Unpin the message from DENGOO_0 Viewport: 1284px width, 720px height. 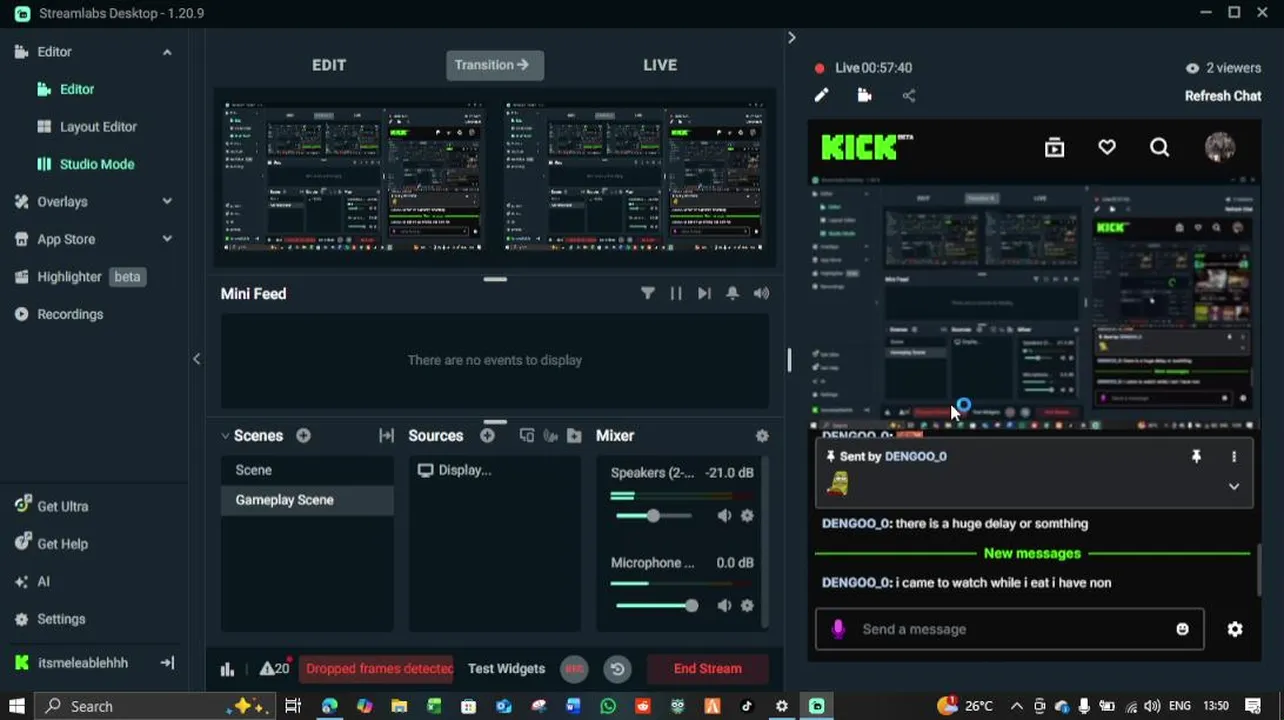point(1195,456)
